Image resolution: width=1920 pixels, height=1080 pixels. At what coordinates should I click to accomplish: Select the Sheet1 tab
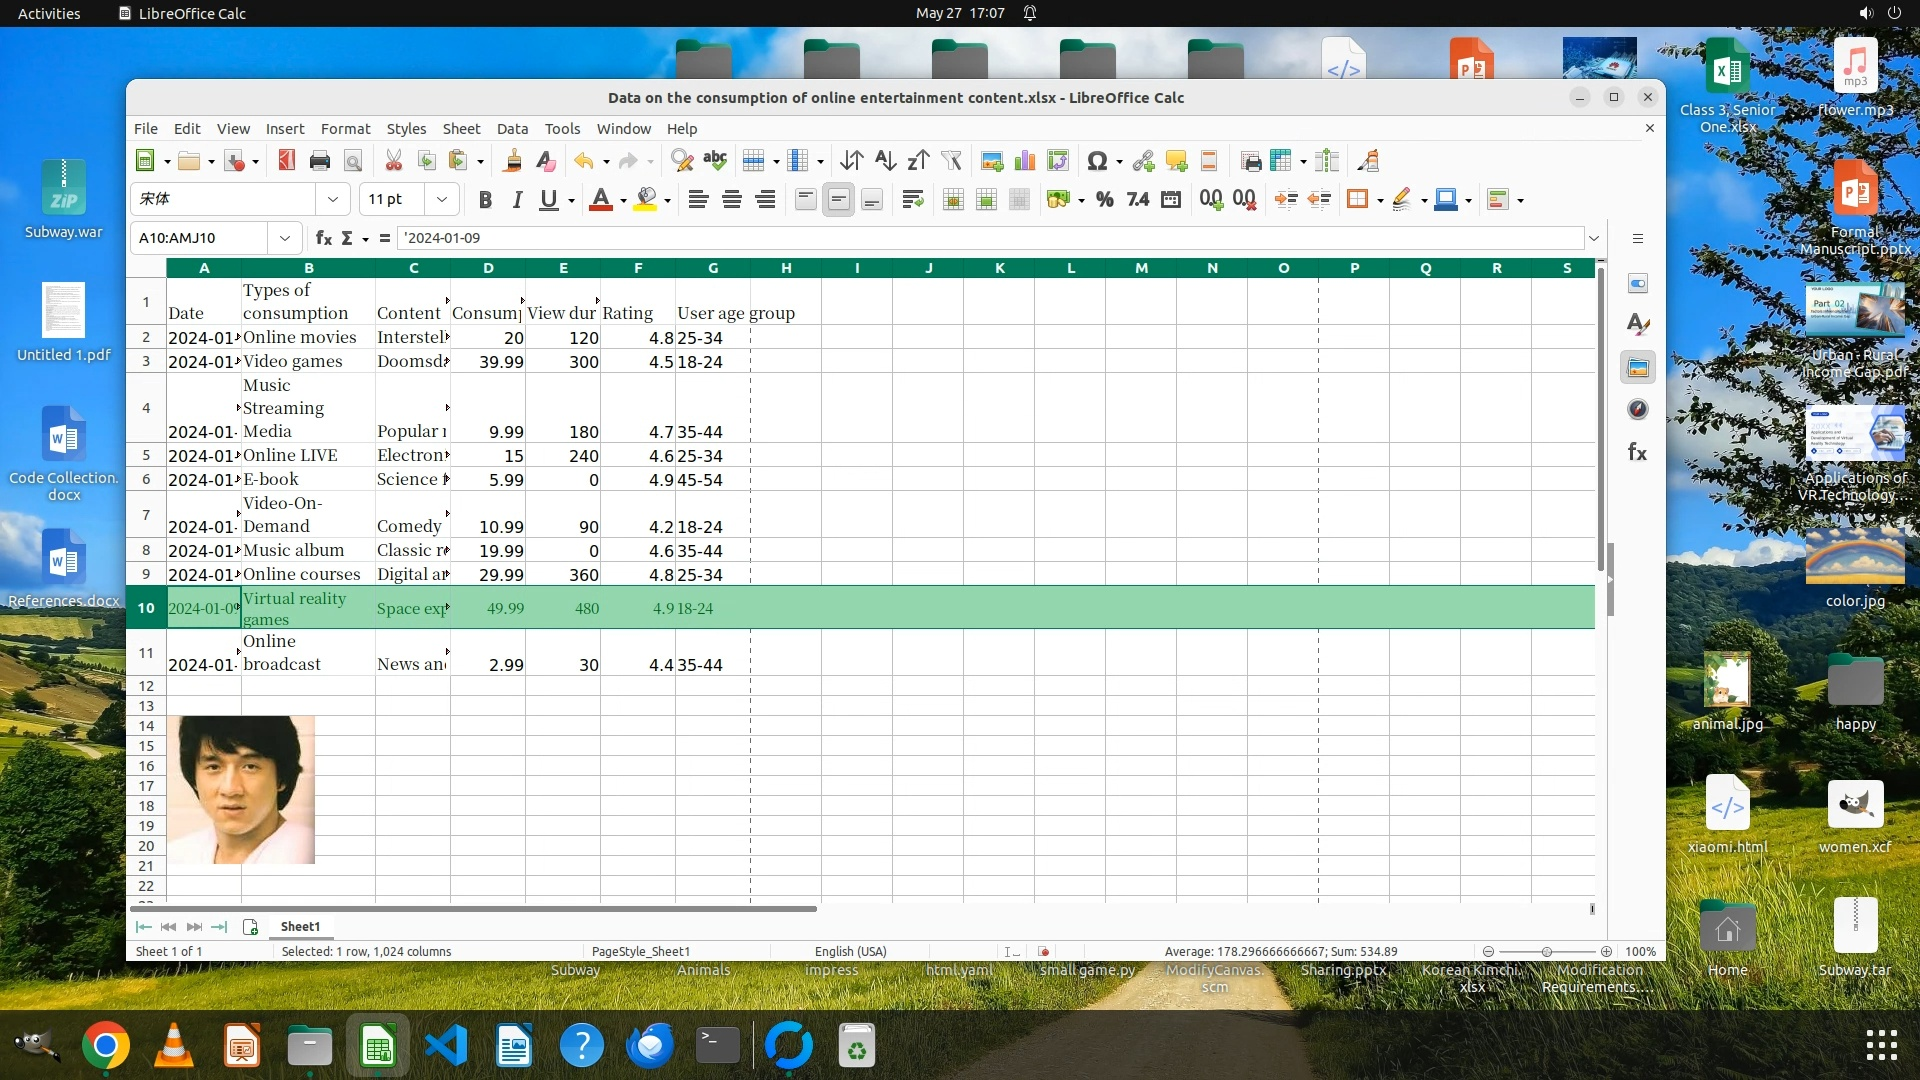(300, 927)
